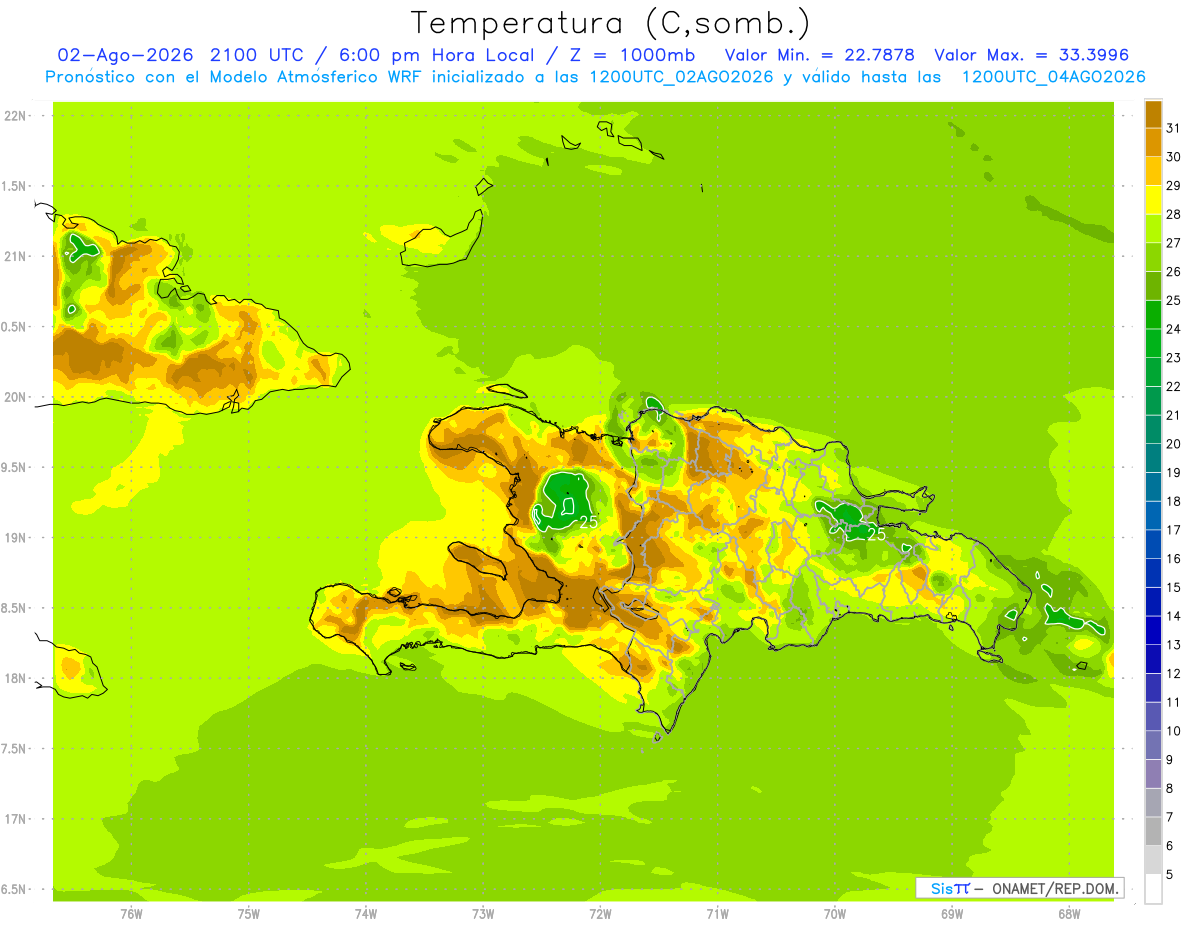Click the "25" contour label in northeastern Dominican Republic
This screenshot has height=927, width=1200.
click(876, 535)
